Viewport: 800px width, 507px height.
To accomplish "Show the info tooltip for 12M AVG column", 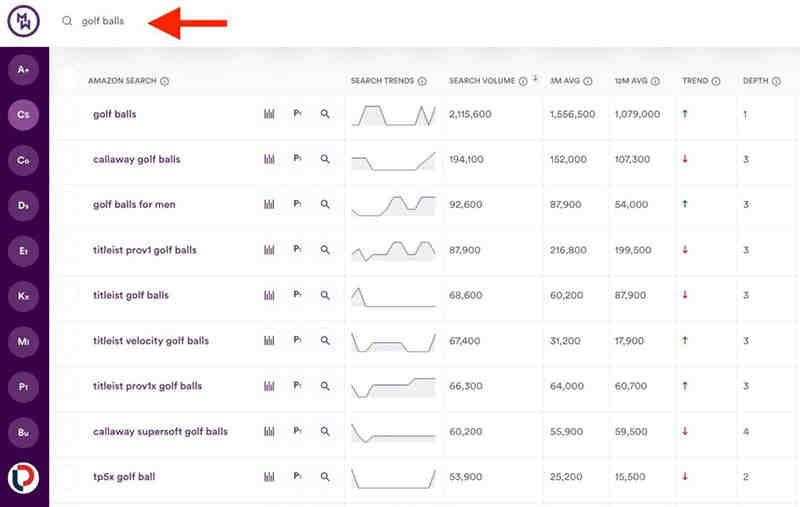I will point(655,81).
